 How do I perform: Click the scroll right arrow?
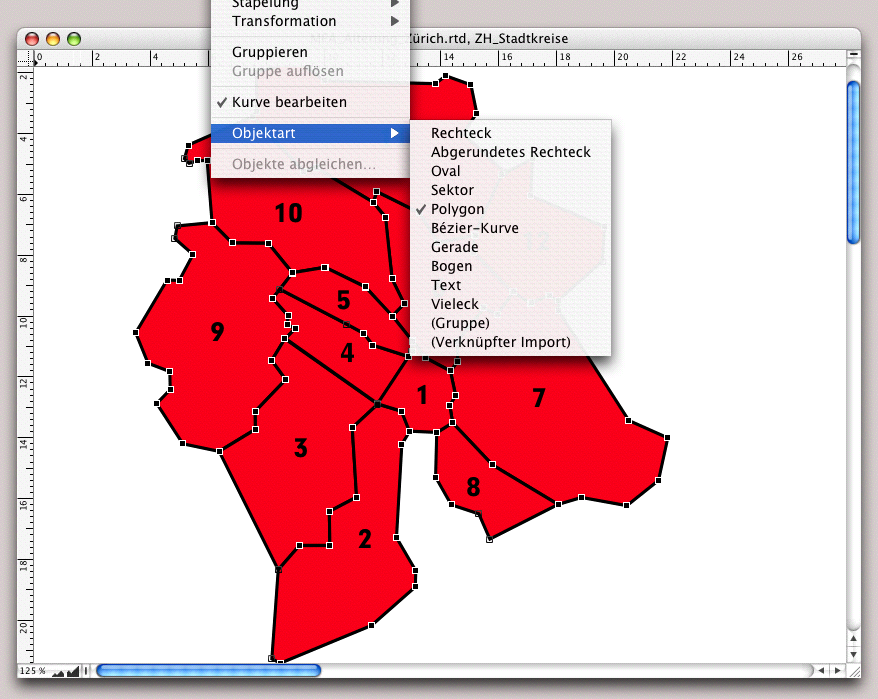click(x=838, y=670)
